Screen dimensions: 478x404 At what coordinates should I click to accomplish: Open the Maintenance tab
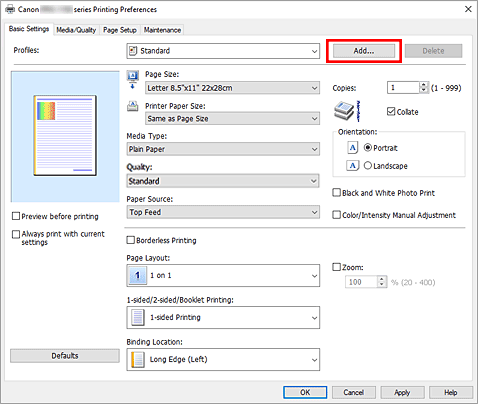coord(162,30)
